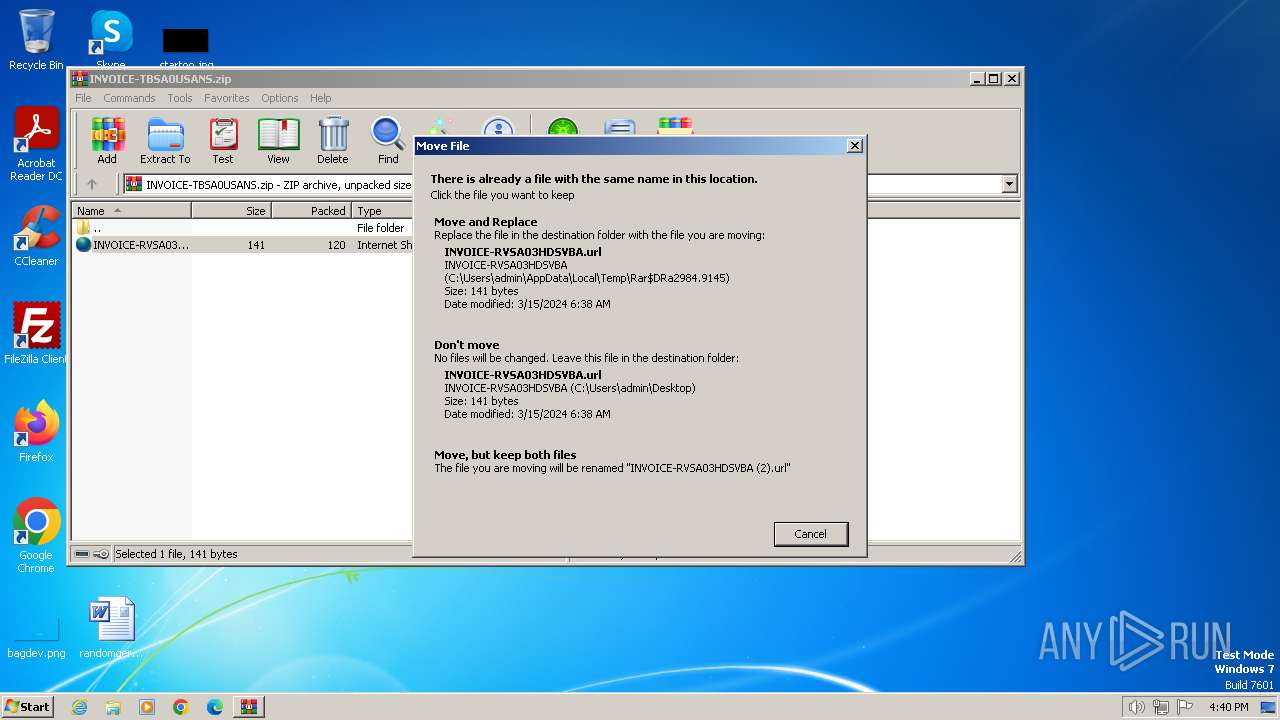Select the Acrobat Reader DC desktop icon

36,144
